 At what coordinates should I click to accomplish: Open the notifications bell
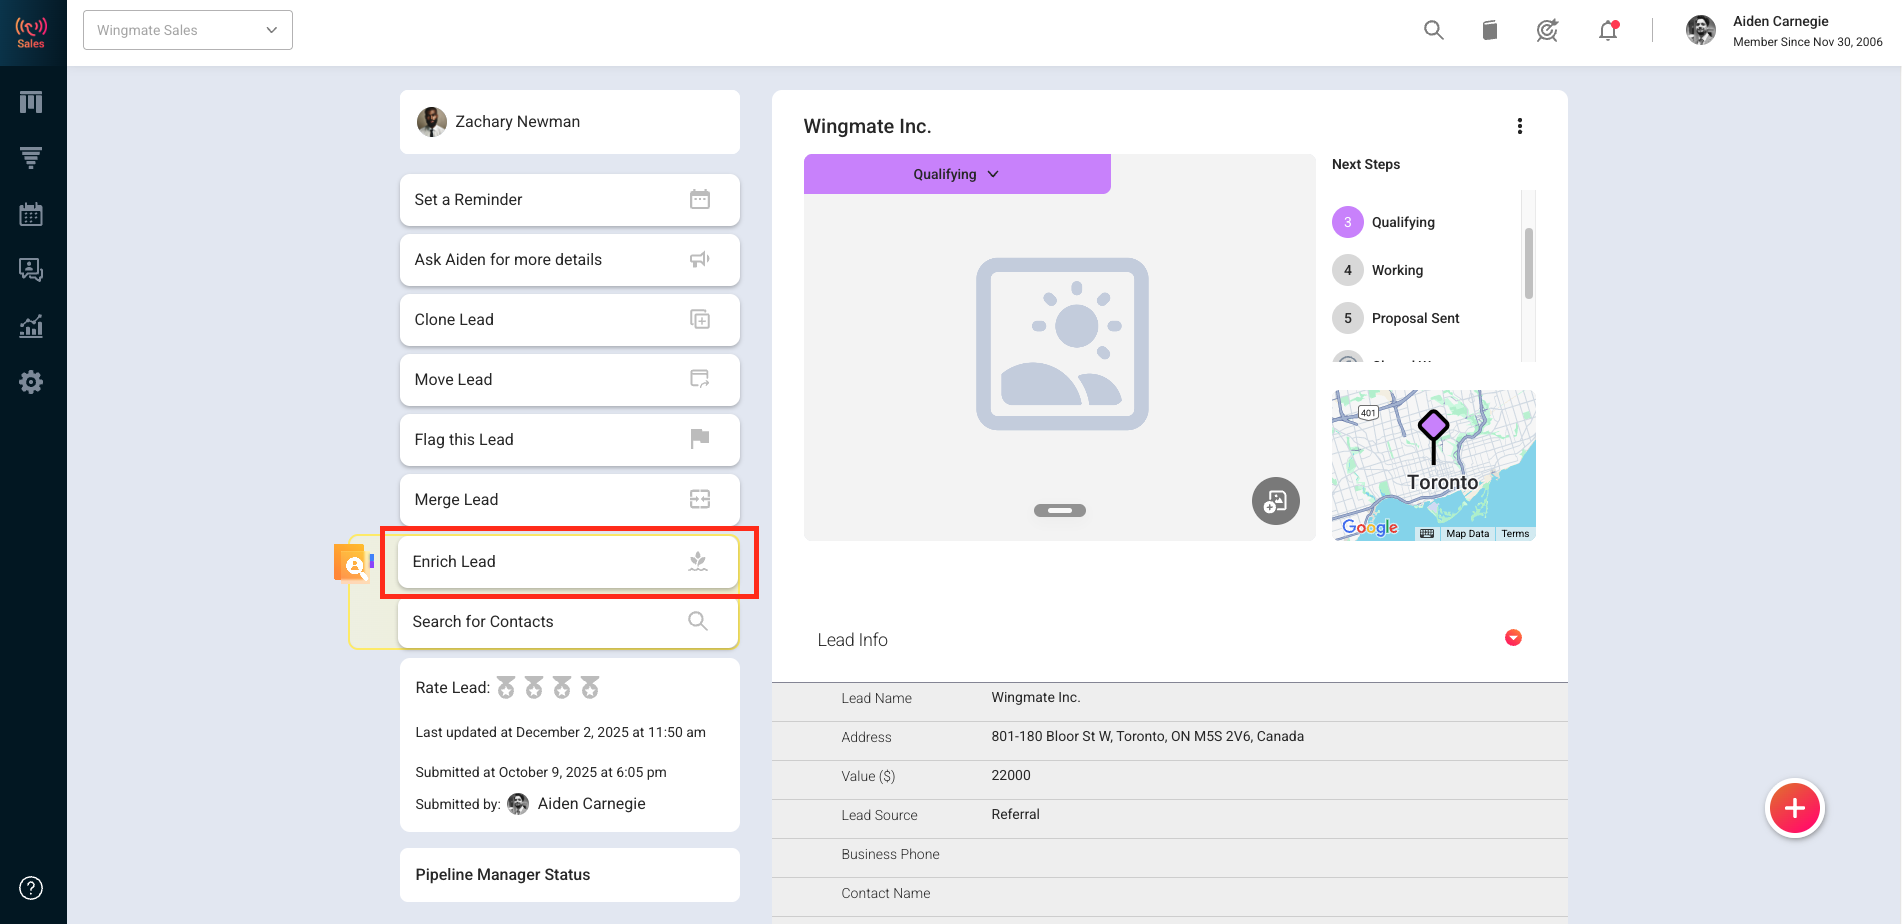click(1608, 31)
